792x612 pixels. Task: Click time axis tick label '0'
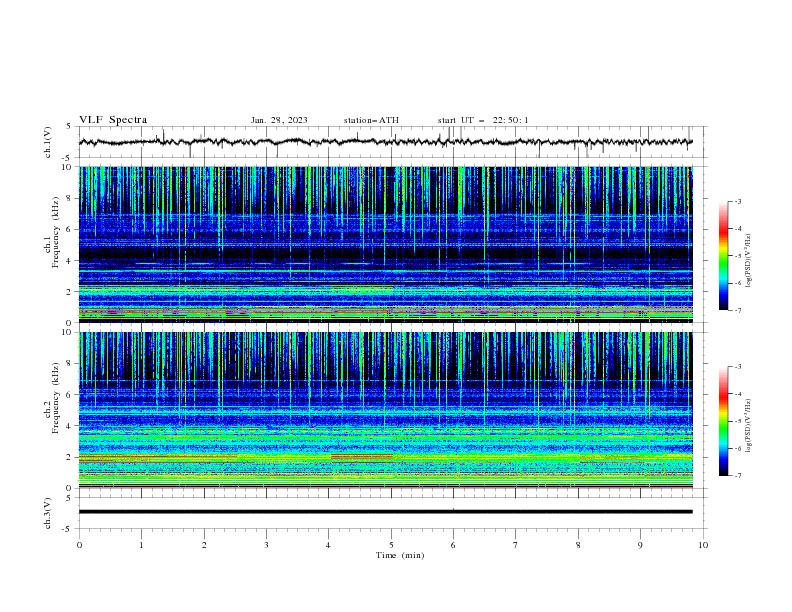pos(79,545)
